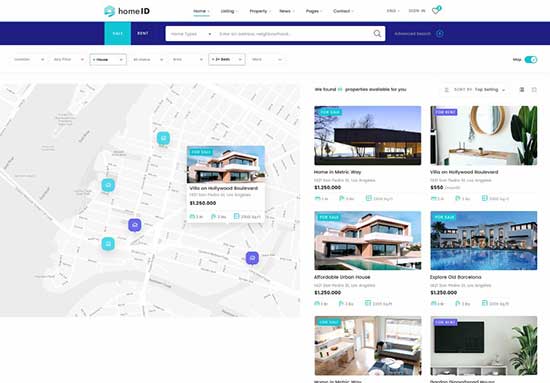Click area icon in the map popup card
This screenshot has width=550, height=383.
tap(237, 216)
